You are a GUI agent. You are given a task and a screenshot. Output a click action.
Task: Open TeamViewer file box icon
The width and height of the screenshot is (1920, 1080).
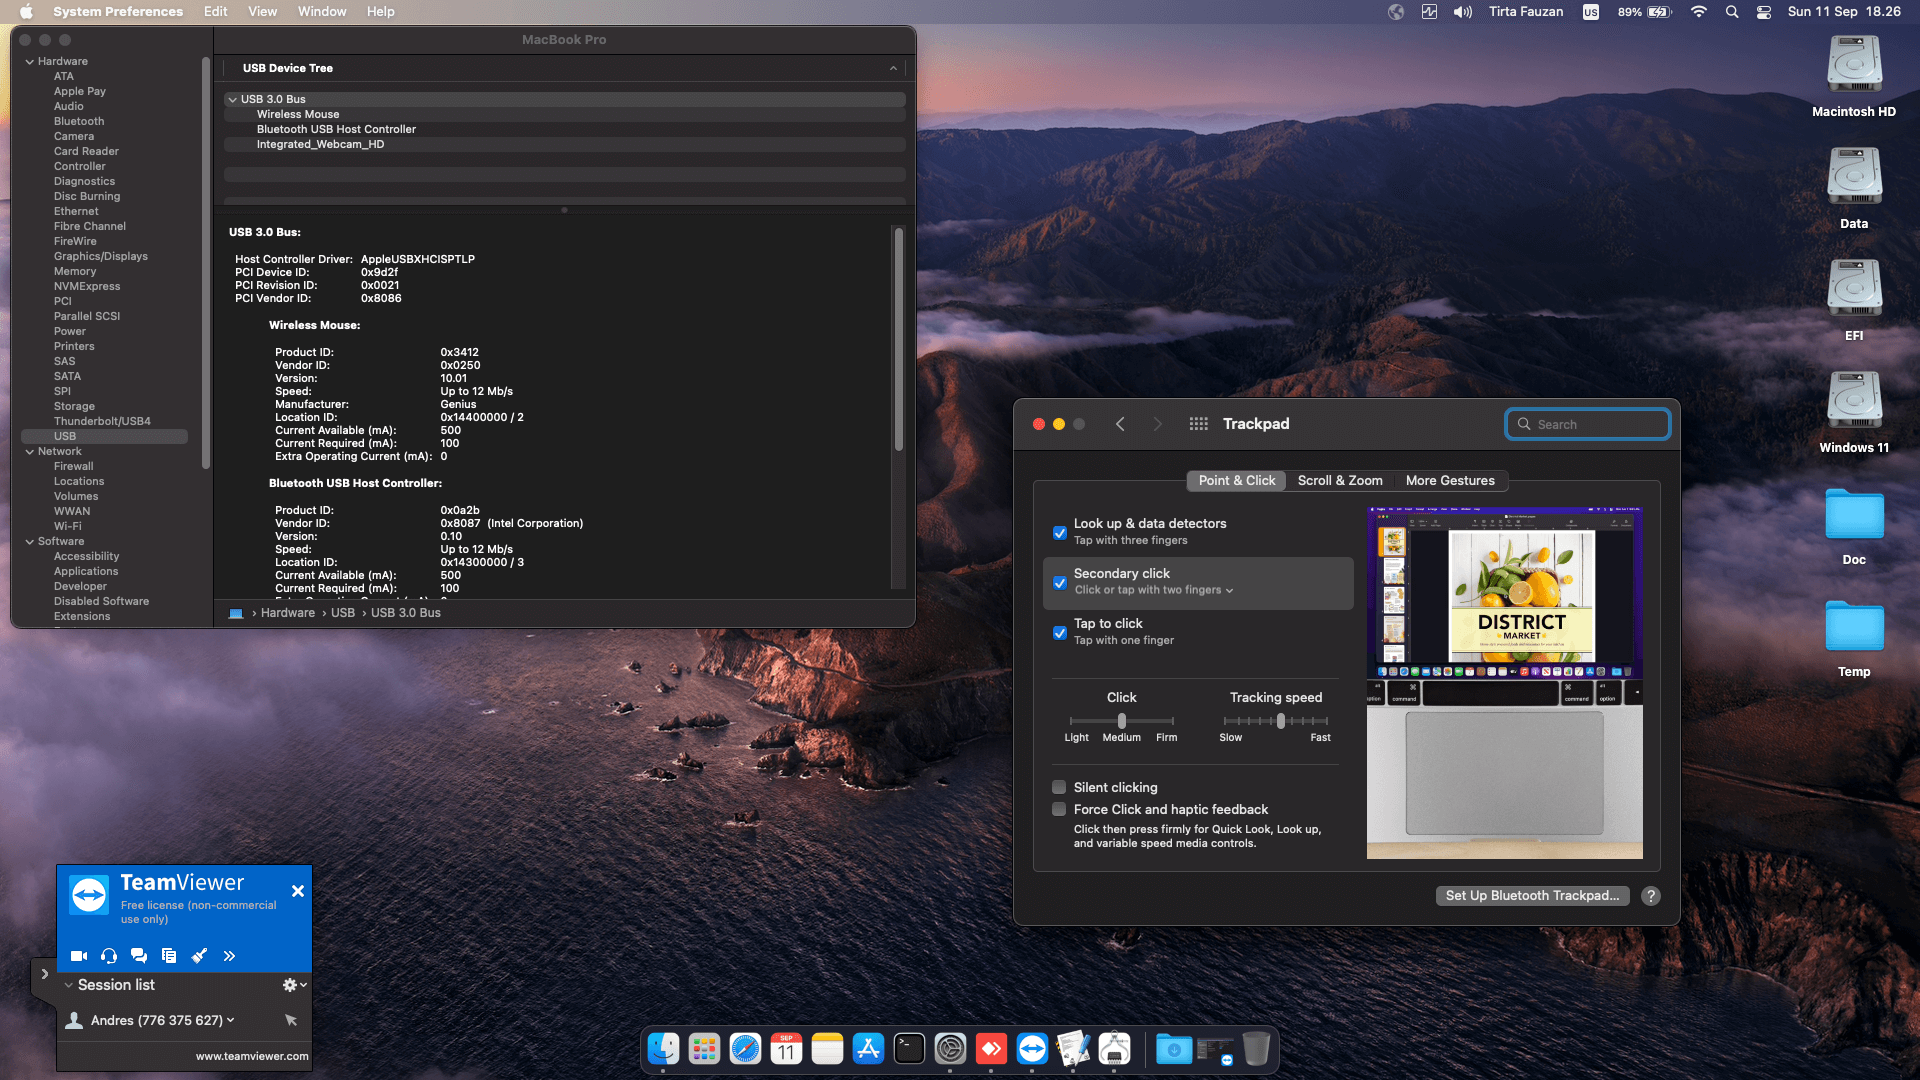[169, 956]
